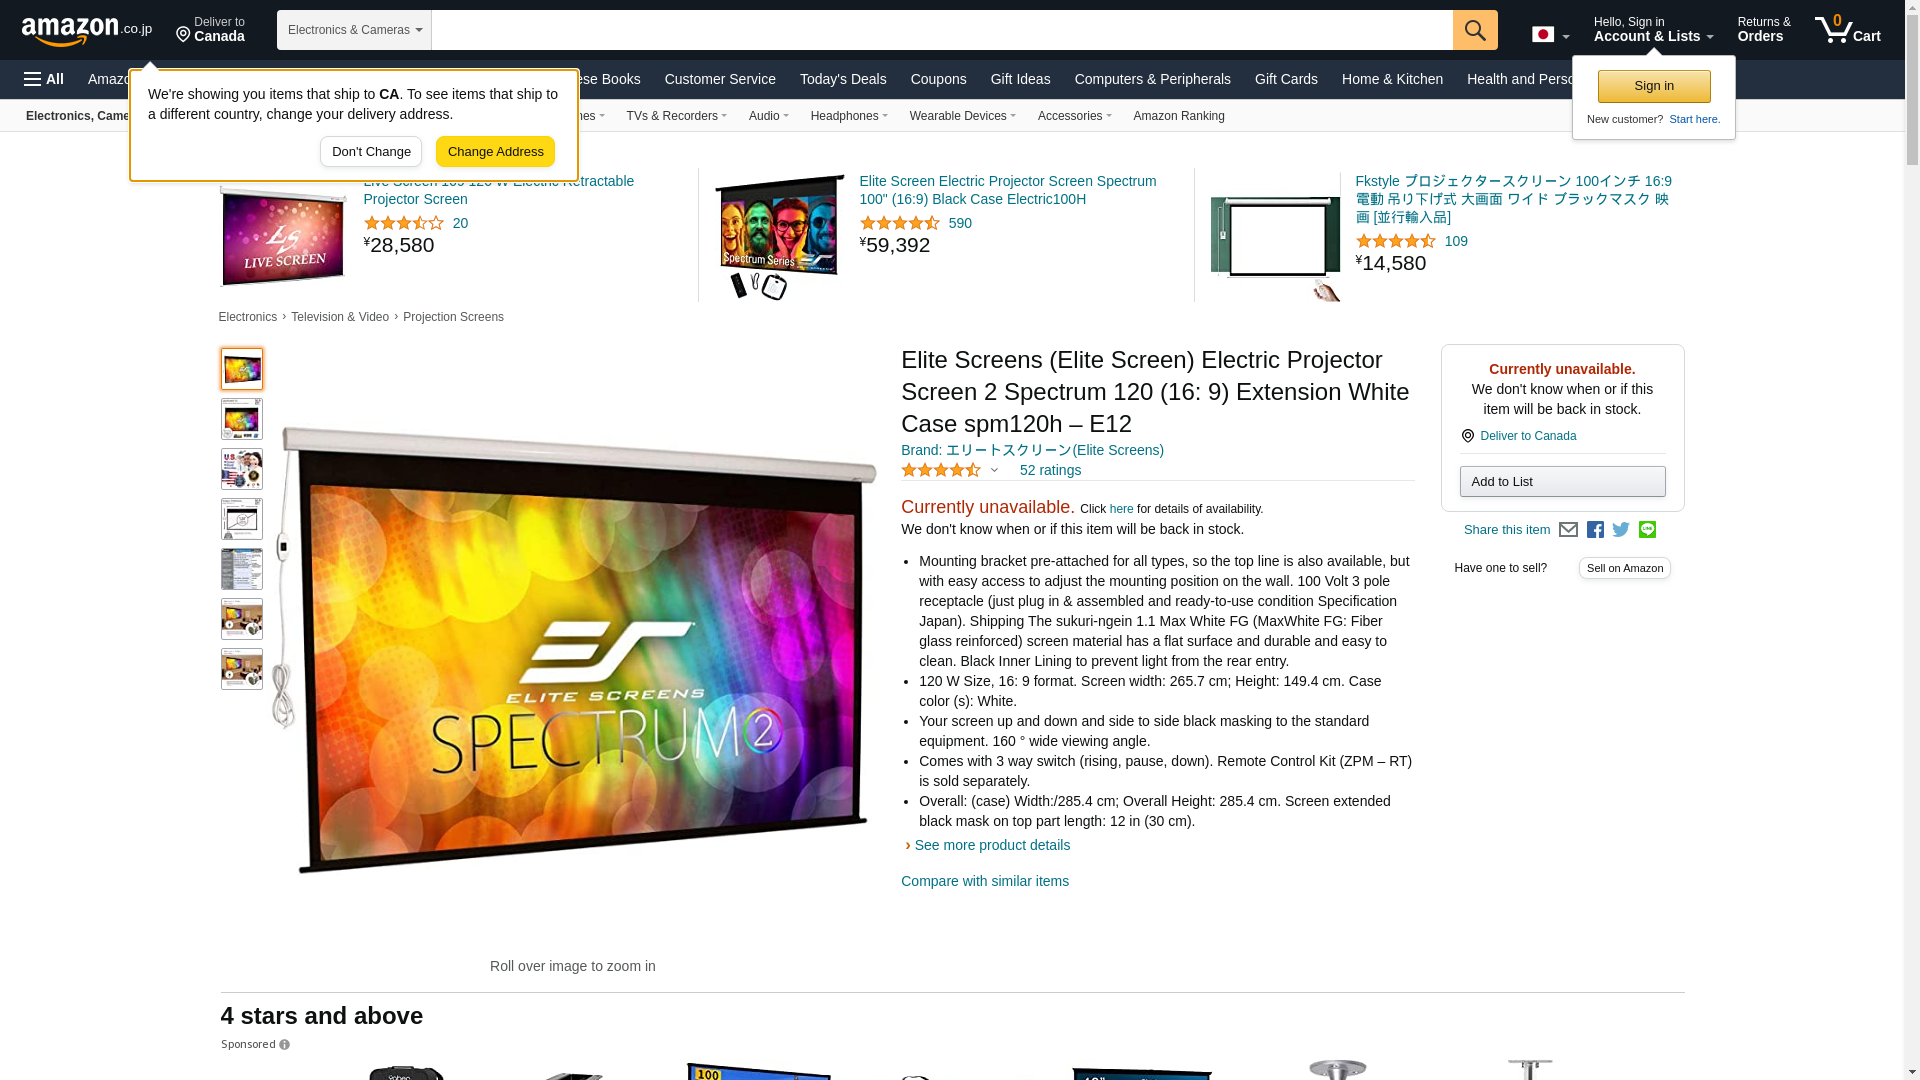Share this item on Twitter
This screenshot has height=1080, width=1920.
(1621, 530)
